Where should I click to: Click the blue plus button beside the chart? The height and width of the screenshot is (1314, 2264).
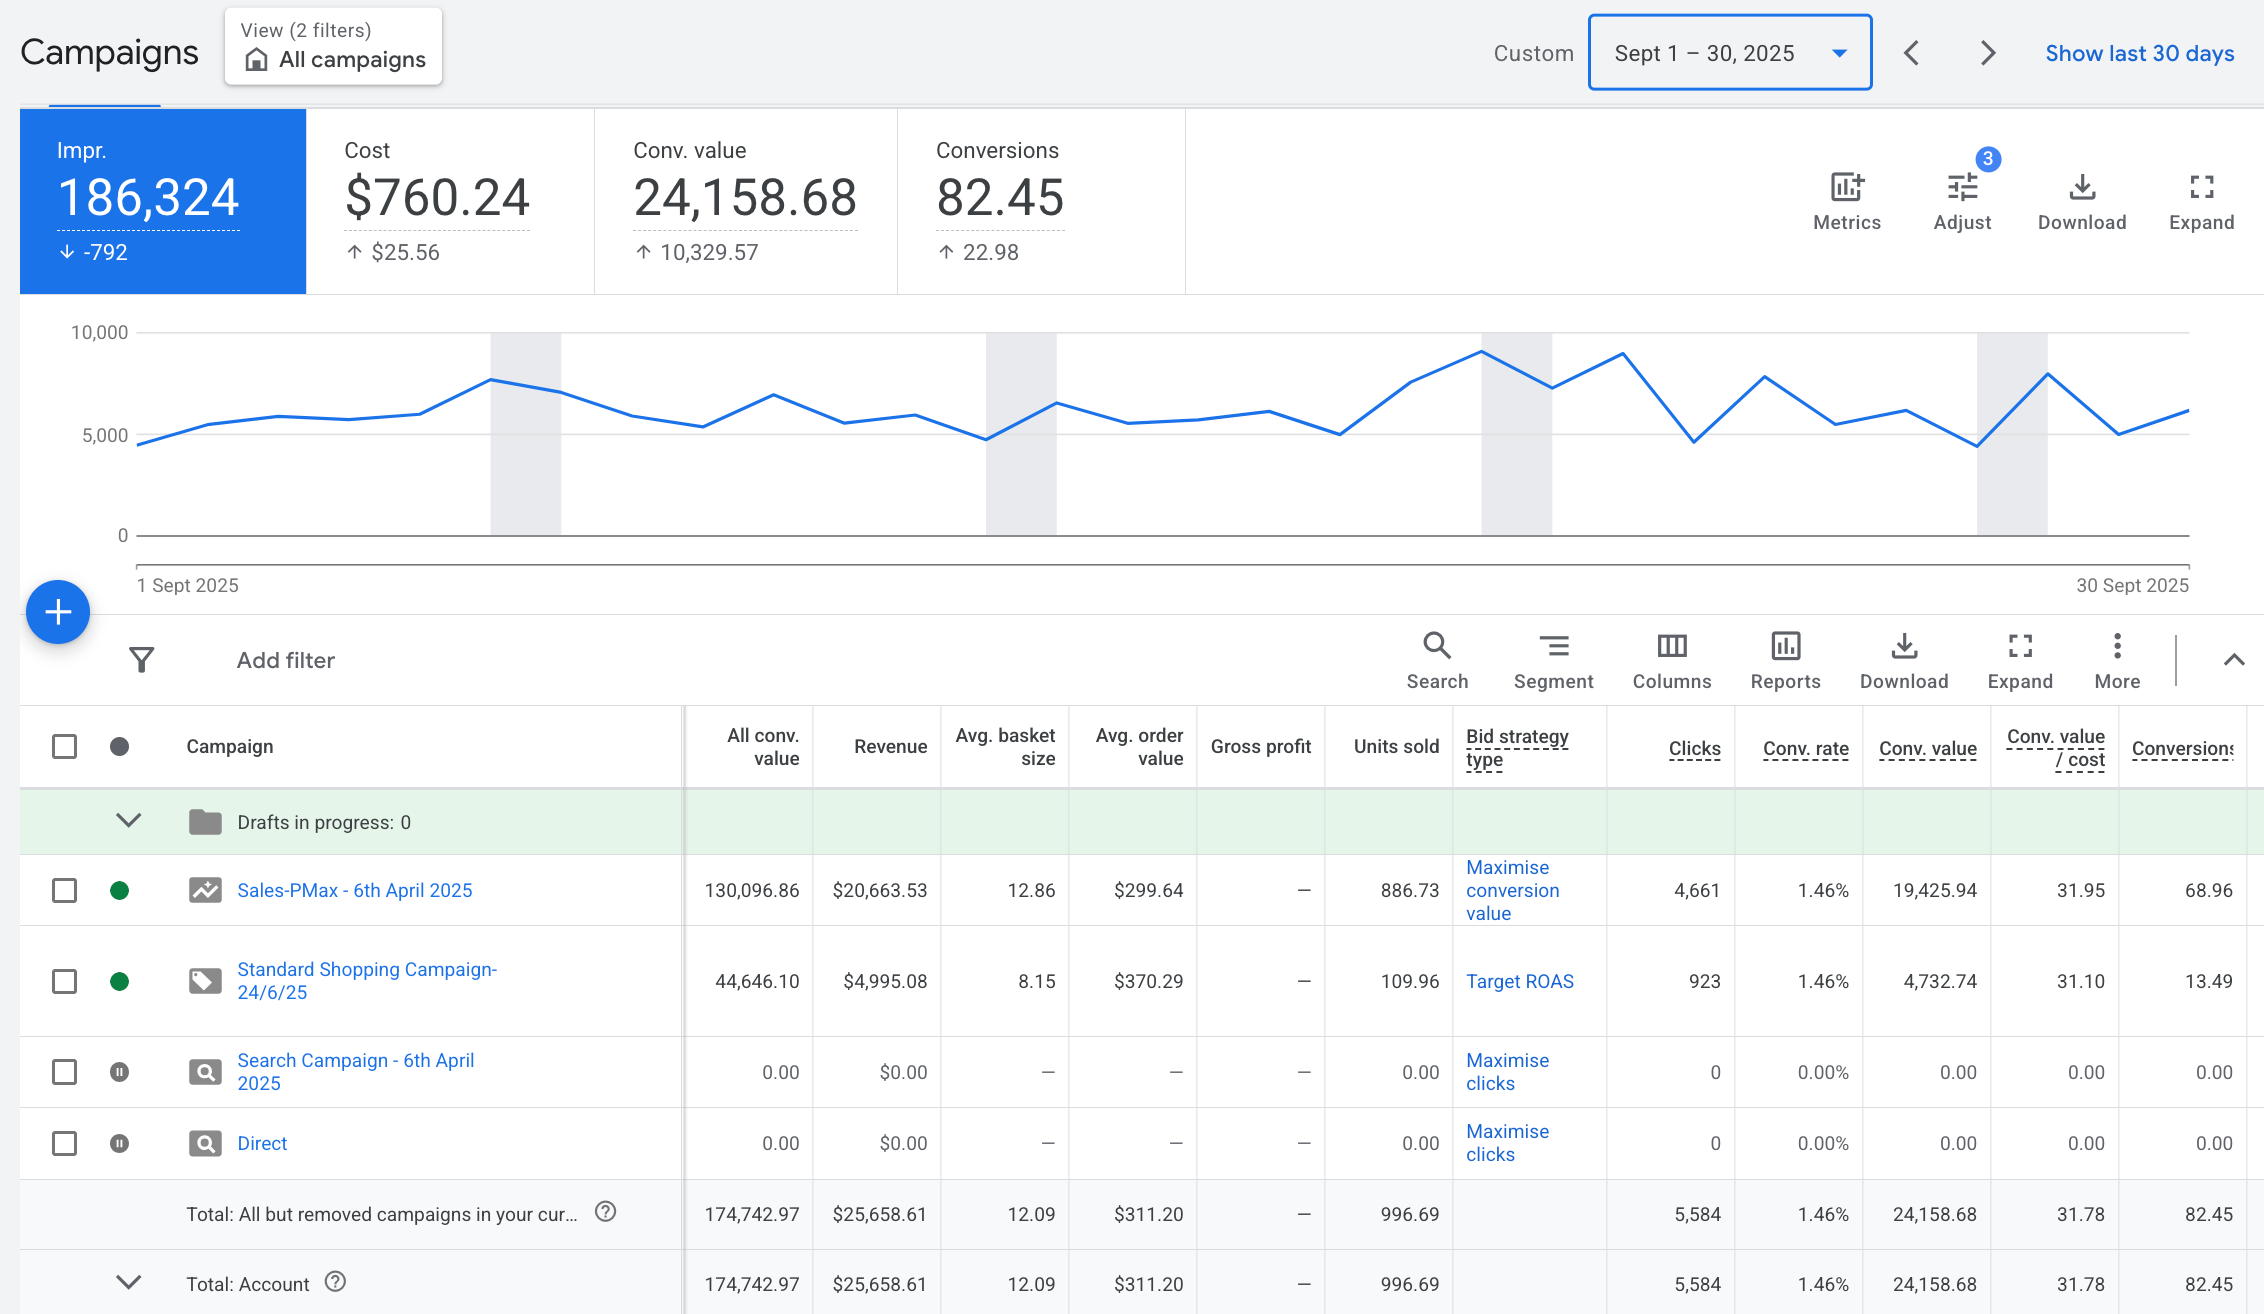57,611
